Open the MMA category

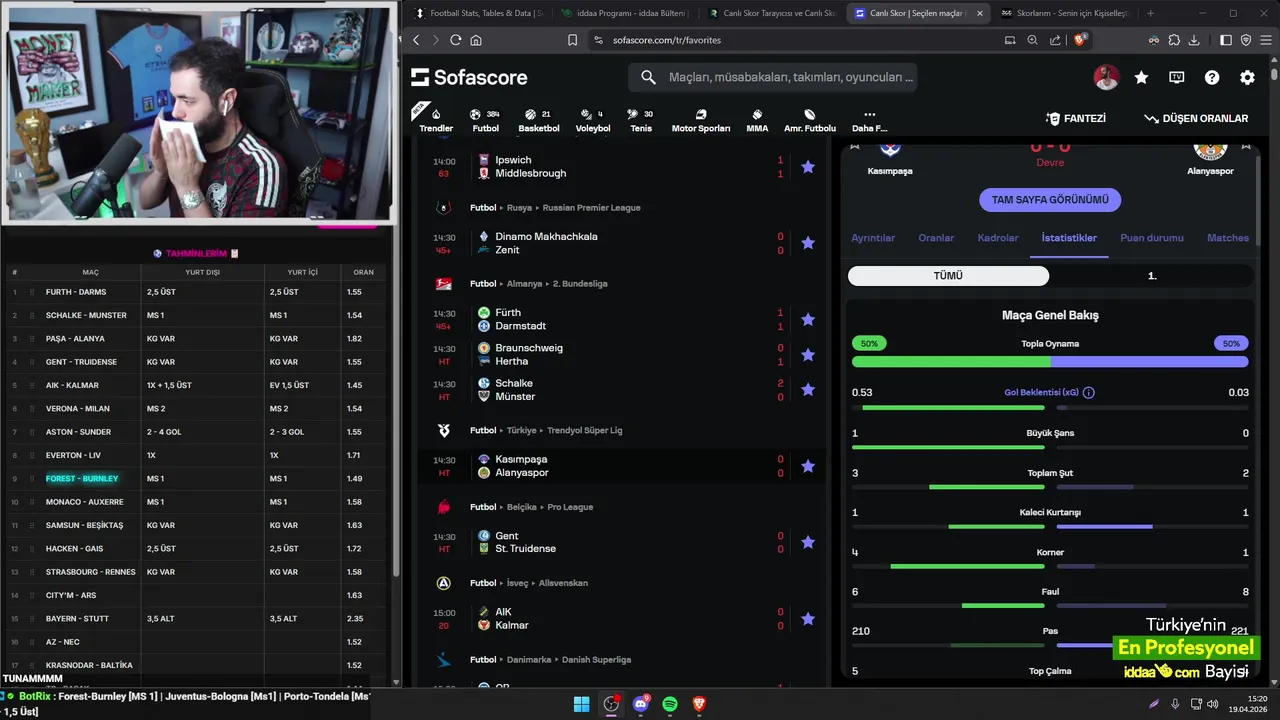coord(757,120)
